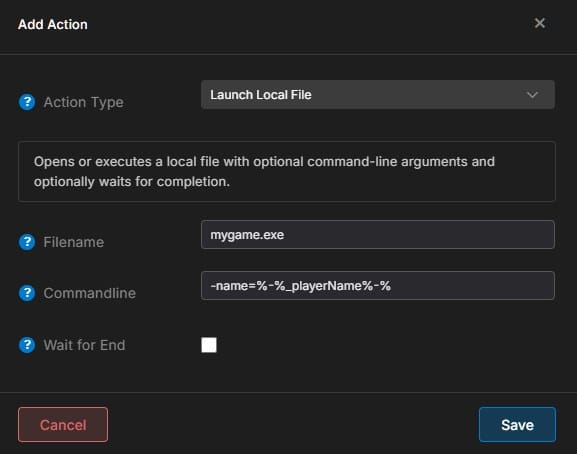This screenshot has width=577, height=454.
Task: Enable the Wait for End checkbox
Action: point(209,345)
